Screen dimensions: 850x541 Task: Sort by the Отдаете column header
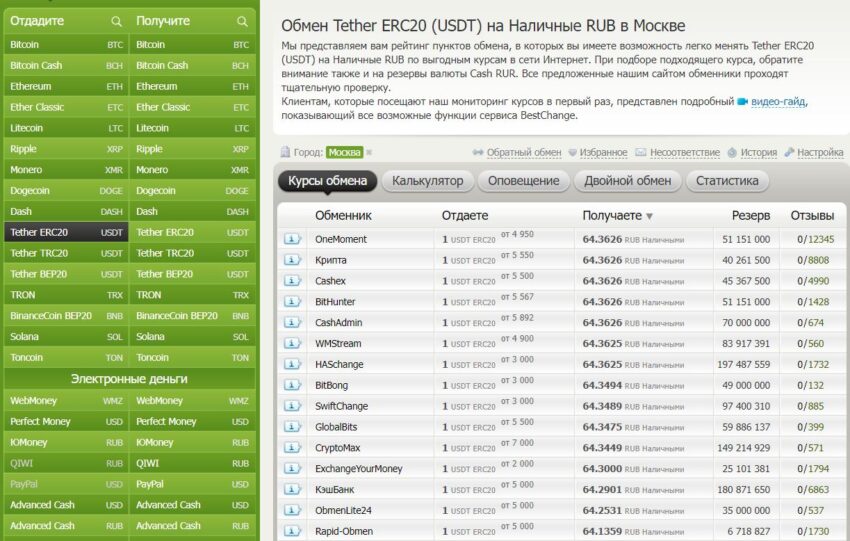(465, 216)
